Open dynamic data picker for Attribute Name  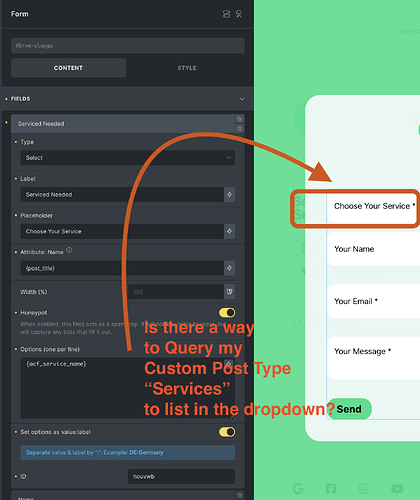pos(229,268)
